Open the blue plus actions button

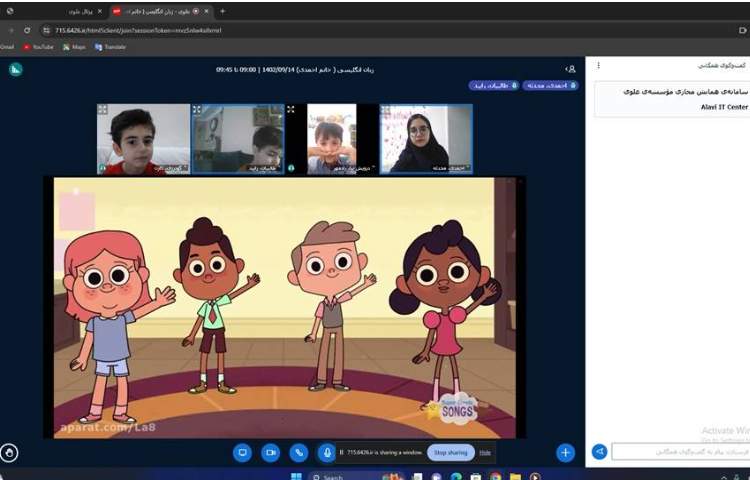(565, 452)
